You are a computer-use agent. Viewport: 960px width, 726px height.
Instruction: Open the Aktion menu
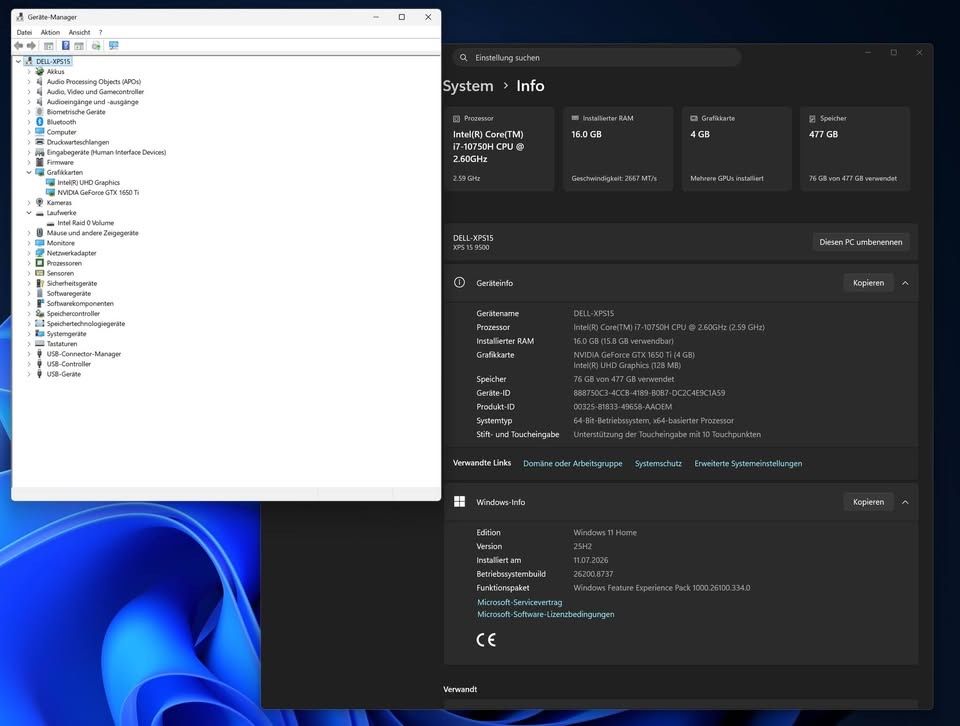coord(50,32)
